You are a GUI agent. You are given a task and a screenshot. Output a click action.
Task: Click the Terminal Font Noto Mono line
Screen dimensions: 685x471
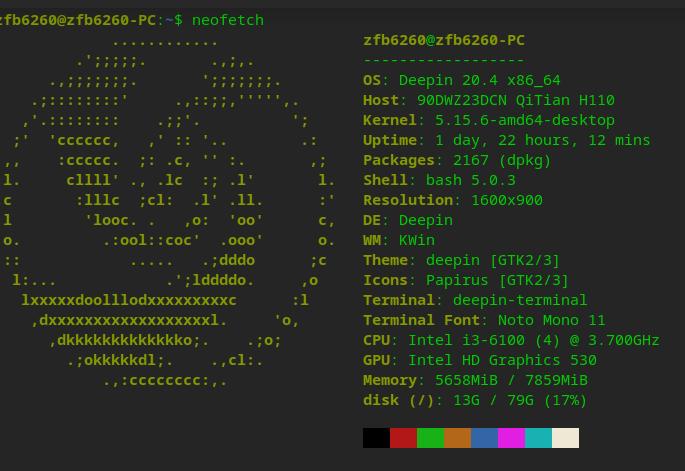484,320
